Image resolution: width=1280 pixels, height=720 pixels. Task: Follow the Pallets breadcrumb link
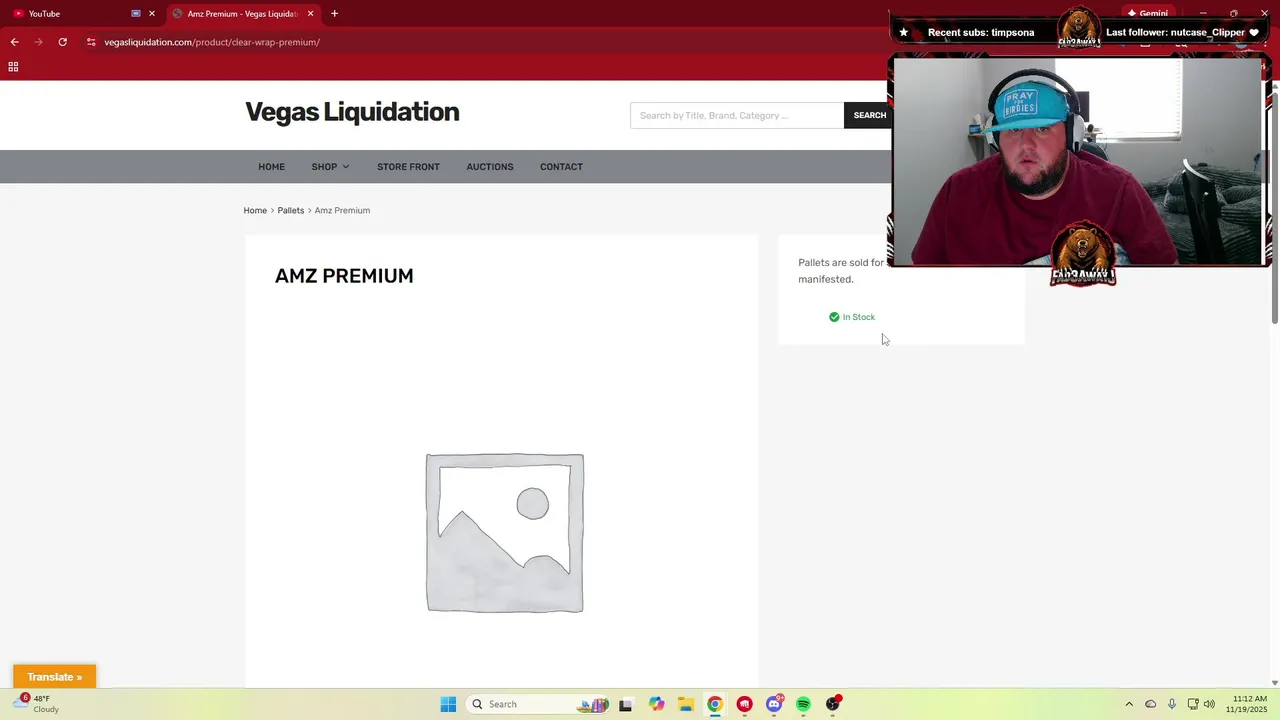pyautogui.click(x=291, y=210)
